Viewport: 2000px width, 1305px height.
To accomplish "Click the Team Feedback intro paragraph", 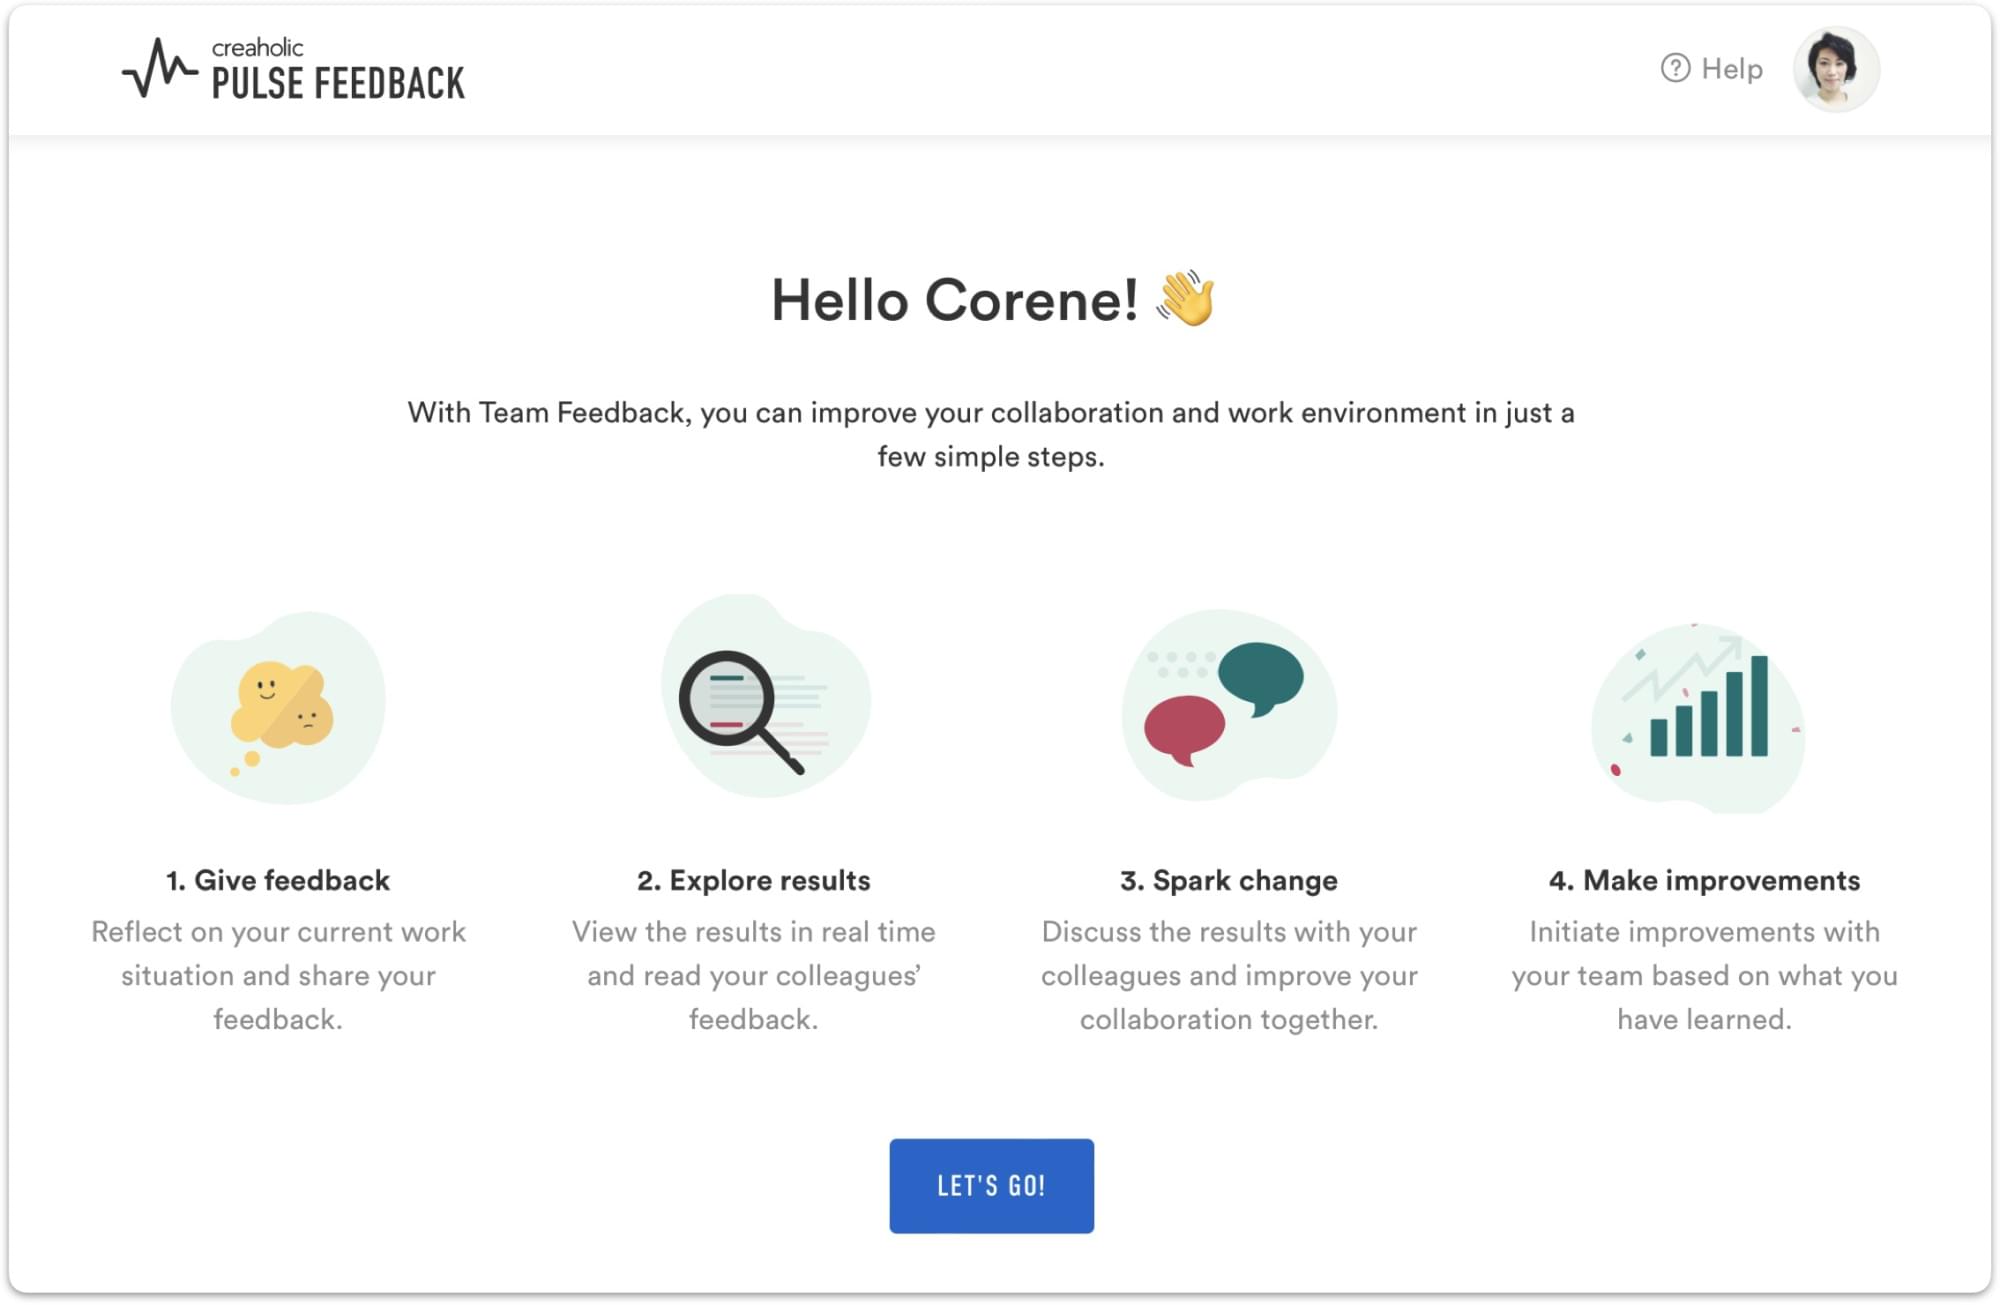I will [x=990, y=434].
